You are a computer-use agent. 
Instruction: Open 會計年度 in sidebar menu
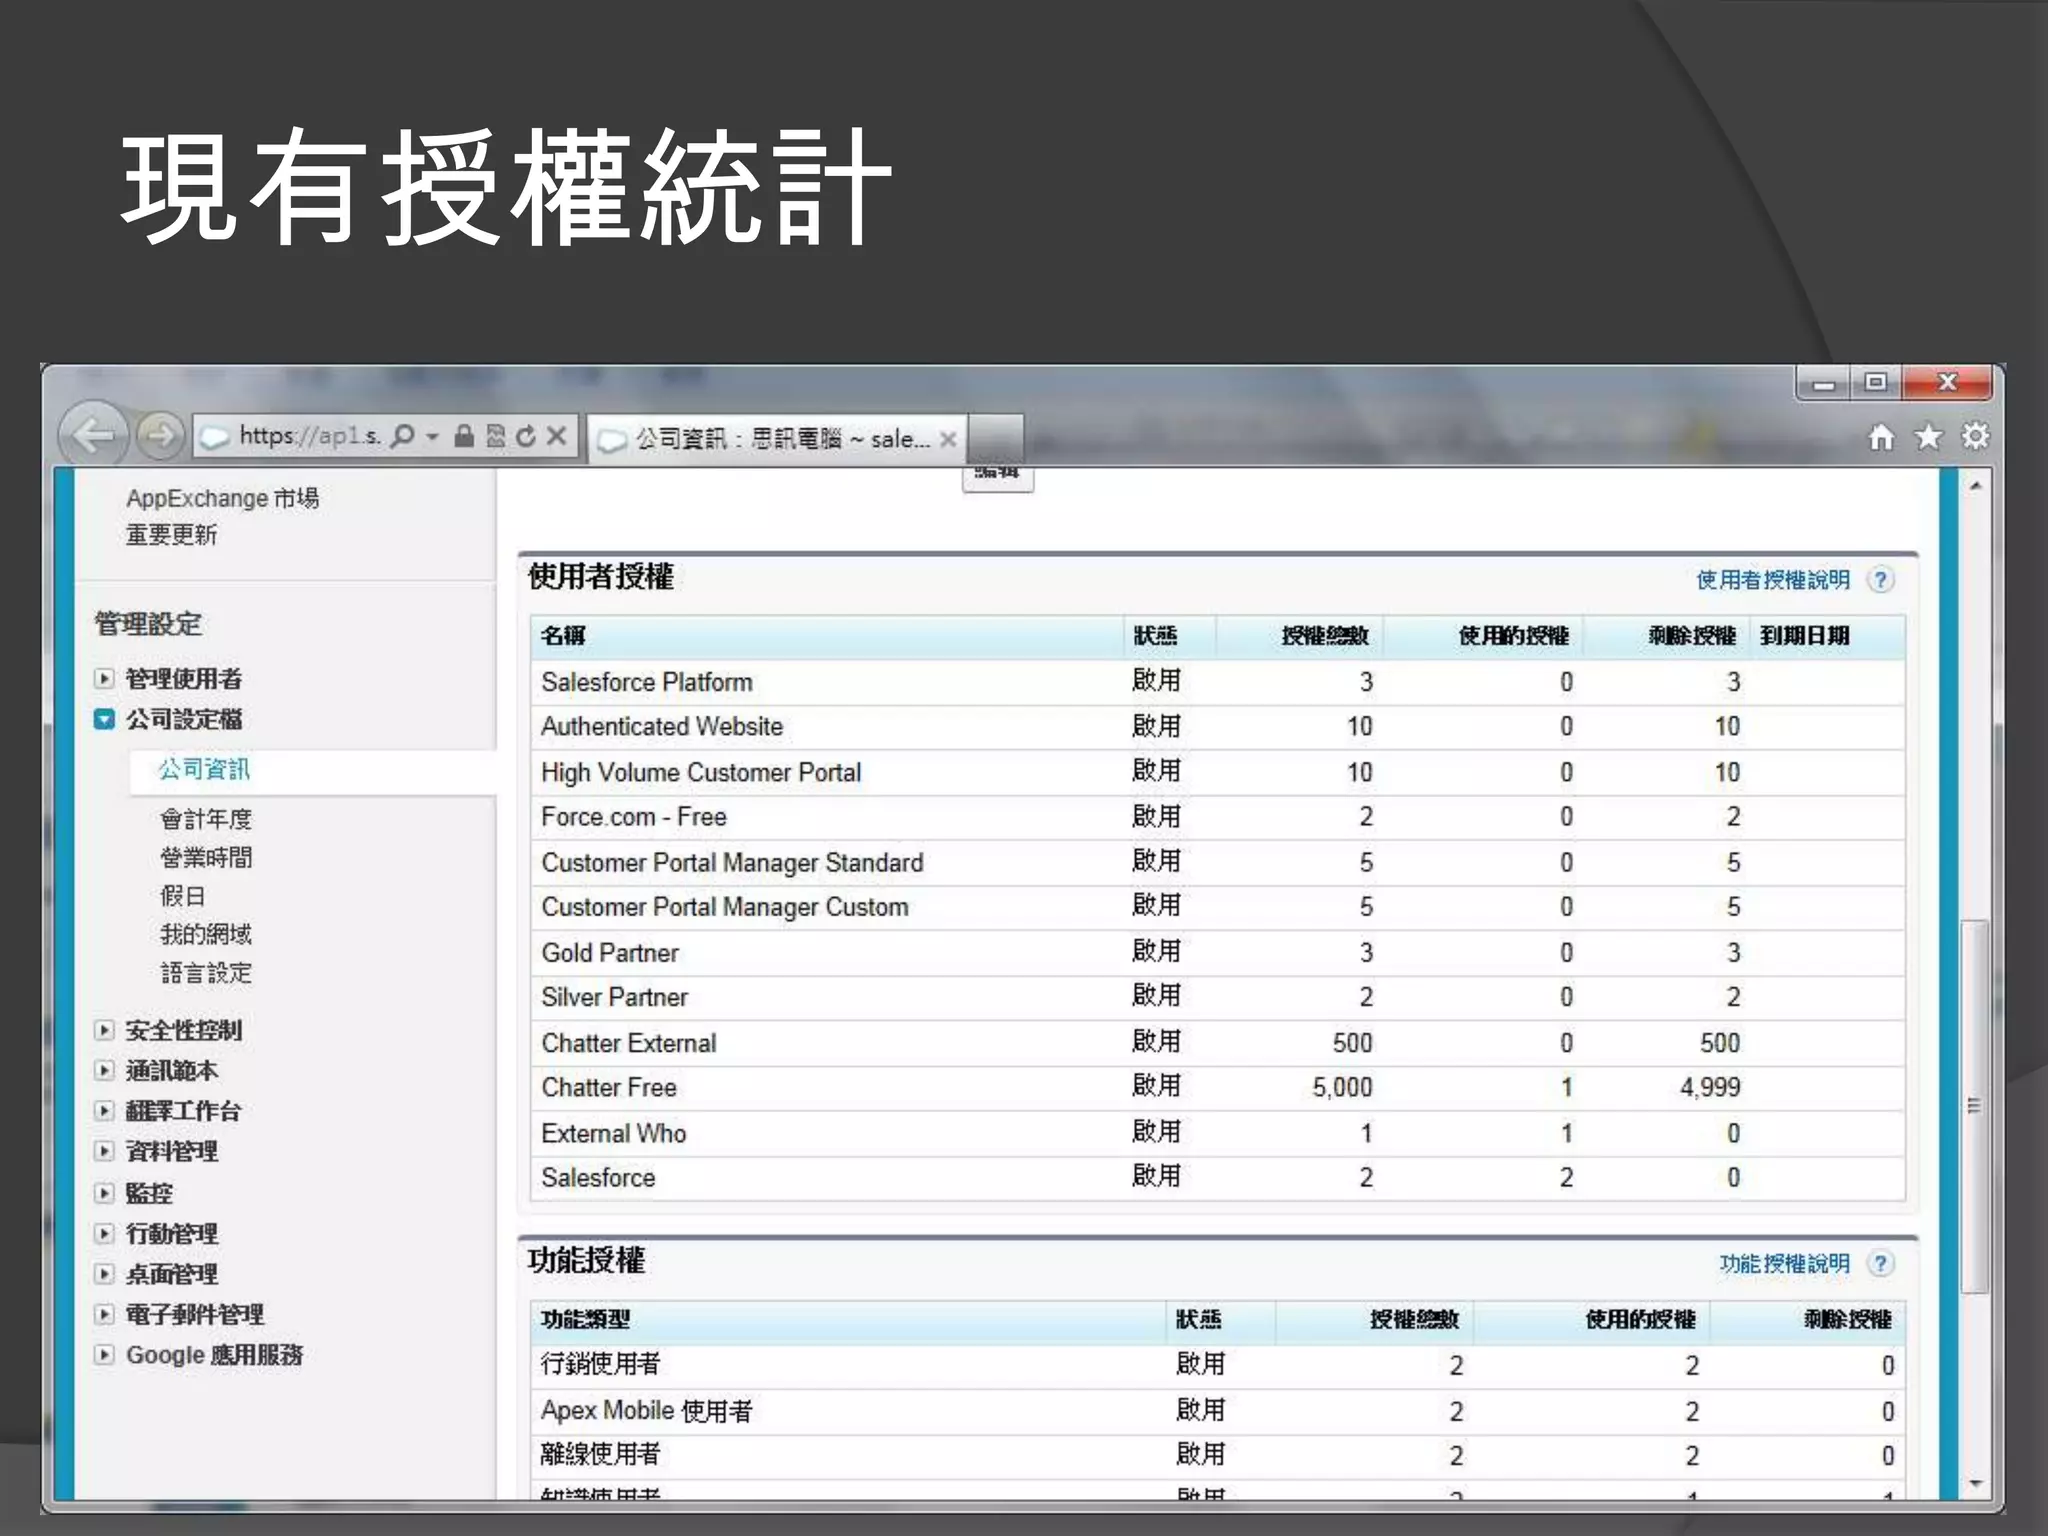click(206, 820)
